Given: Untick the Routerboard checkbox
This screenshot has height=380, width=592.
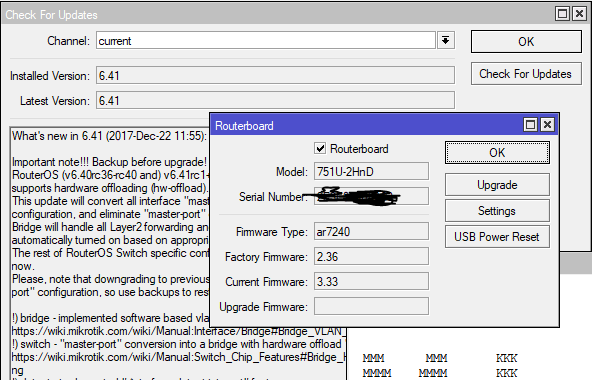Looking at the screenshot, I should pyautogui.click(x=320, y=148).
